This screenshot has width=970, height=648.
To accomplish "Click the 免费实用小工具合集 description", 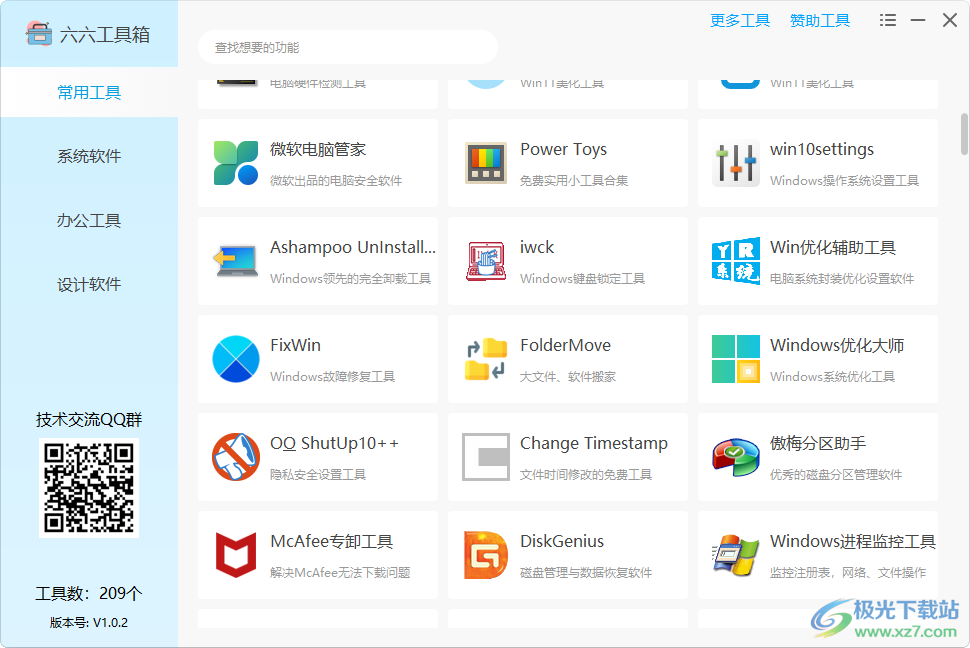I will click(x=574, y=181).
